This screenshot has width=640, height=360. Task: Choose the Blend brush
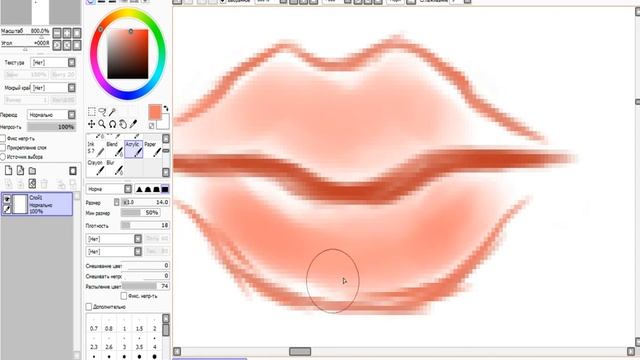pyautogui.click(x=114, y=149)
